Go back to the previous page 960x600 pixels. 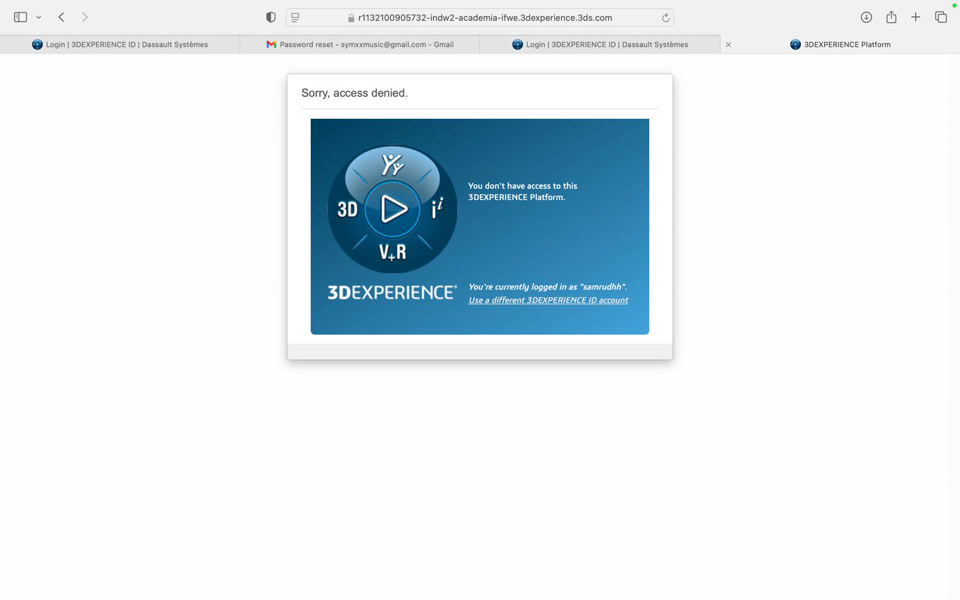[x=61, y=17]
